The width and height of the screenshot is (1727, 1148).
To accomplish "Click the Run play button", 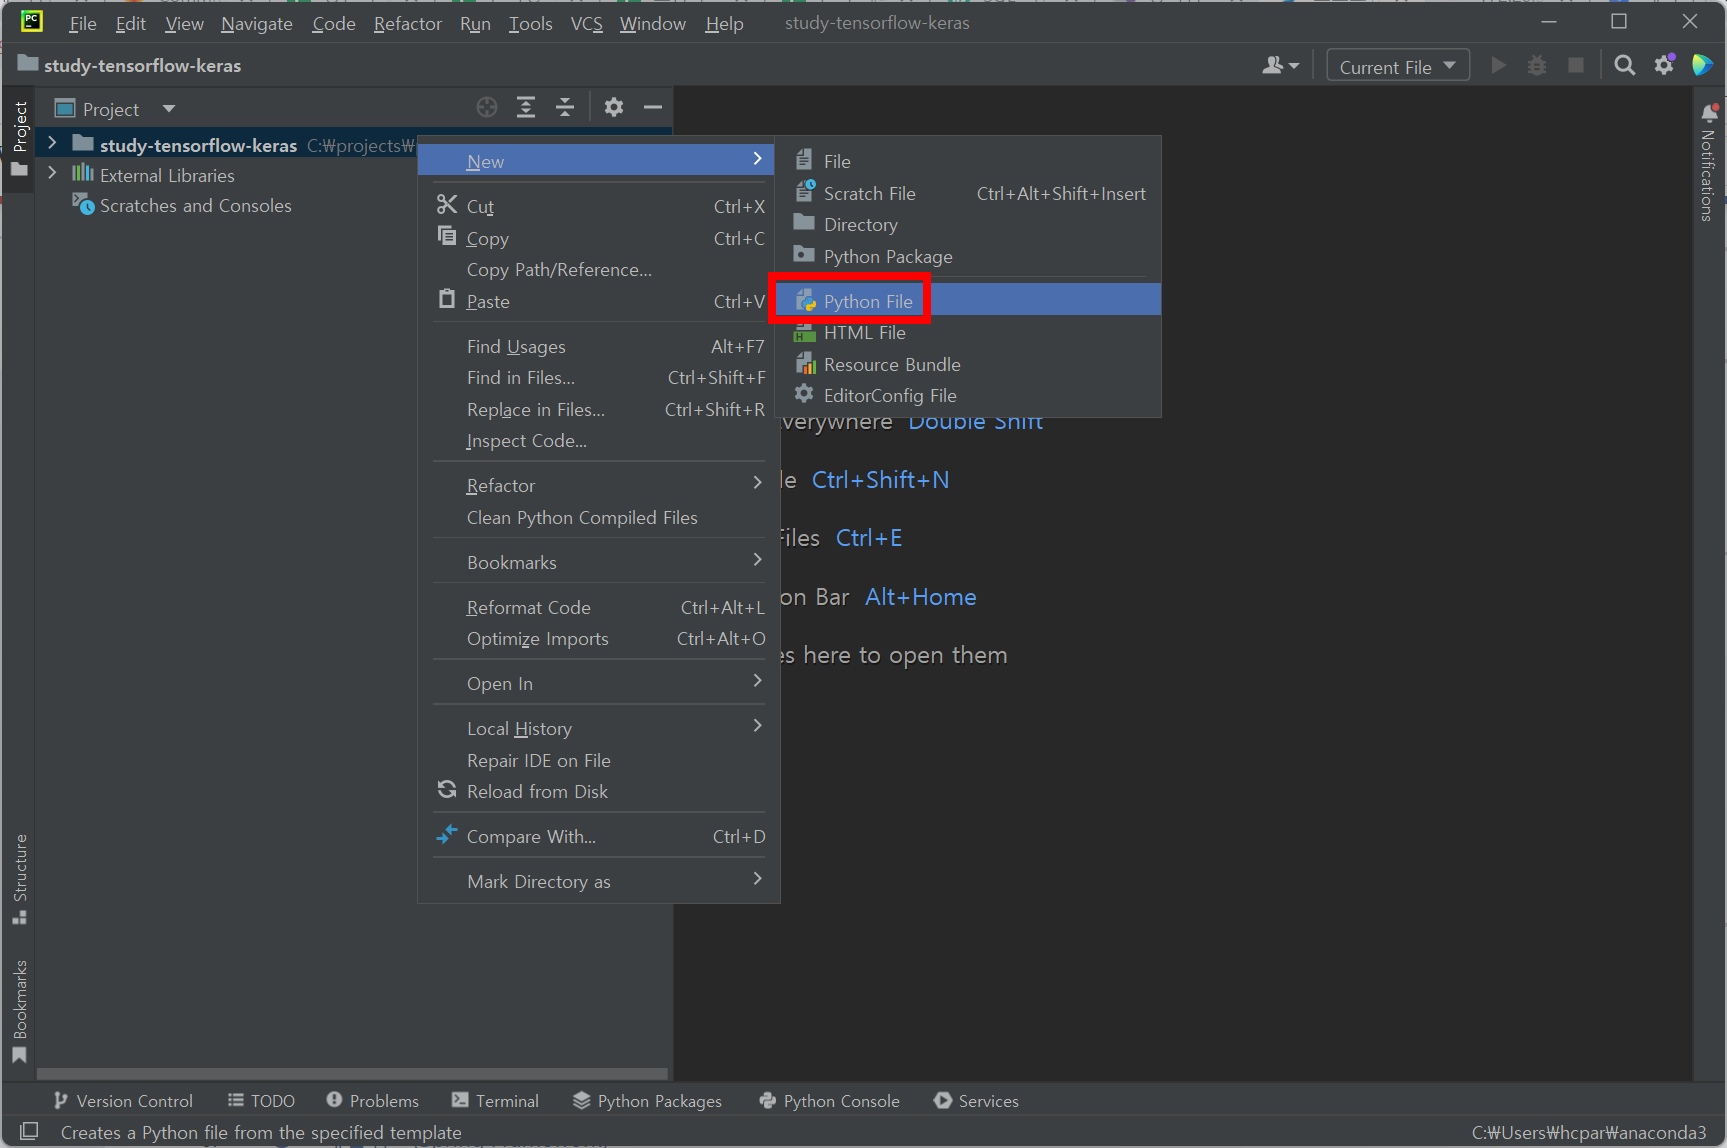I will (x=1498, y=66).
